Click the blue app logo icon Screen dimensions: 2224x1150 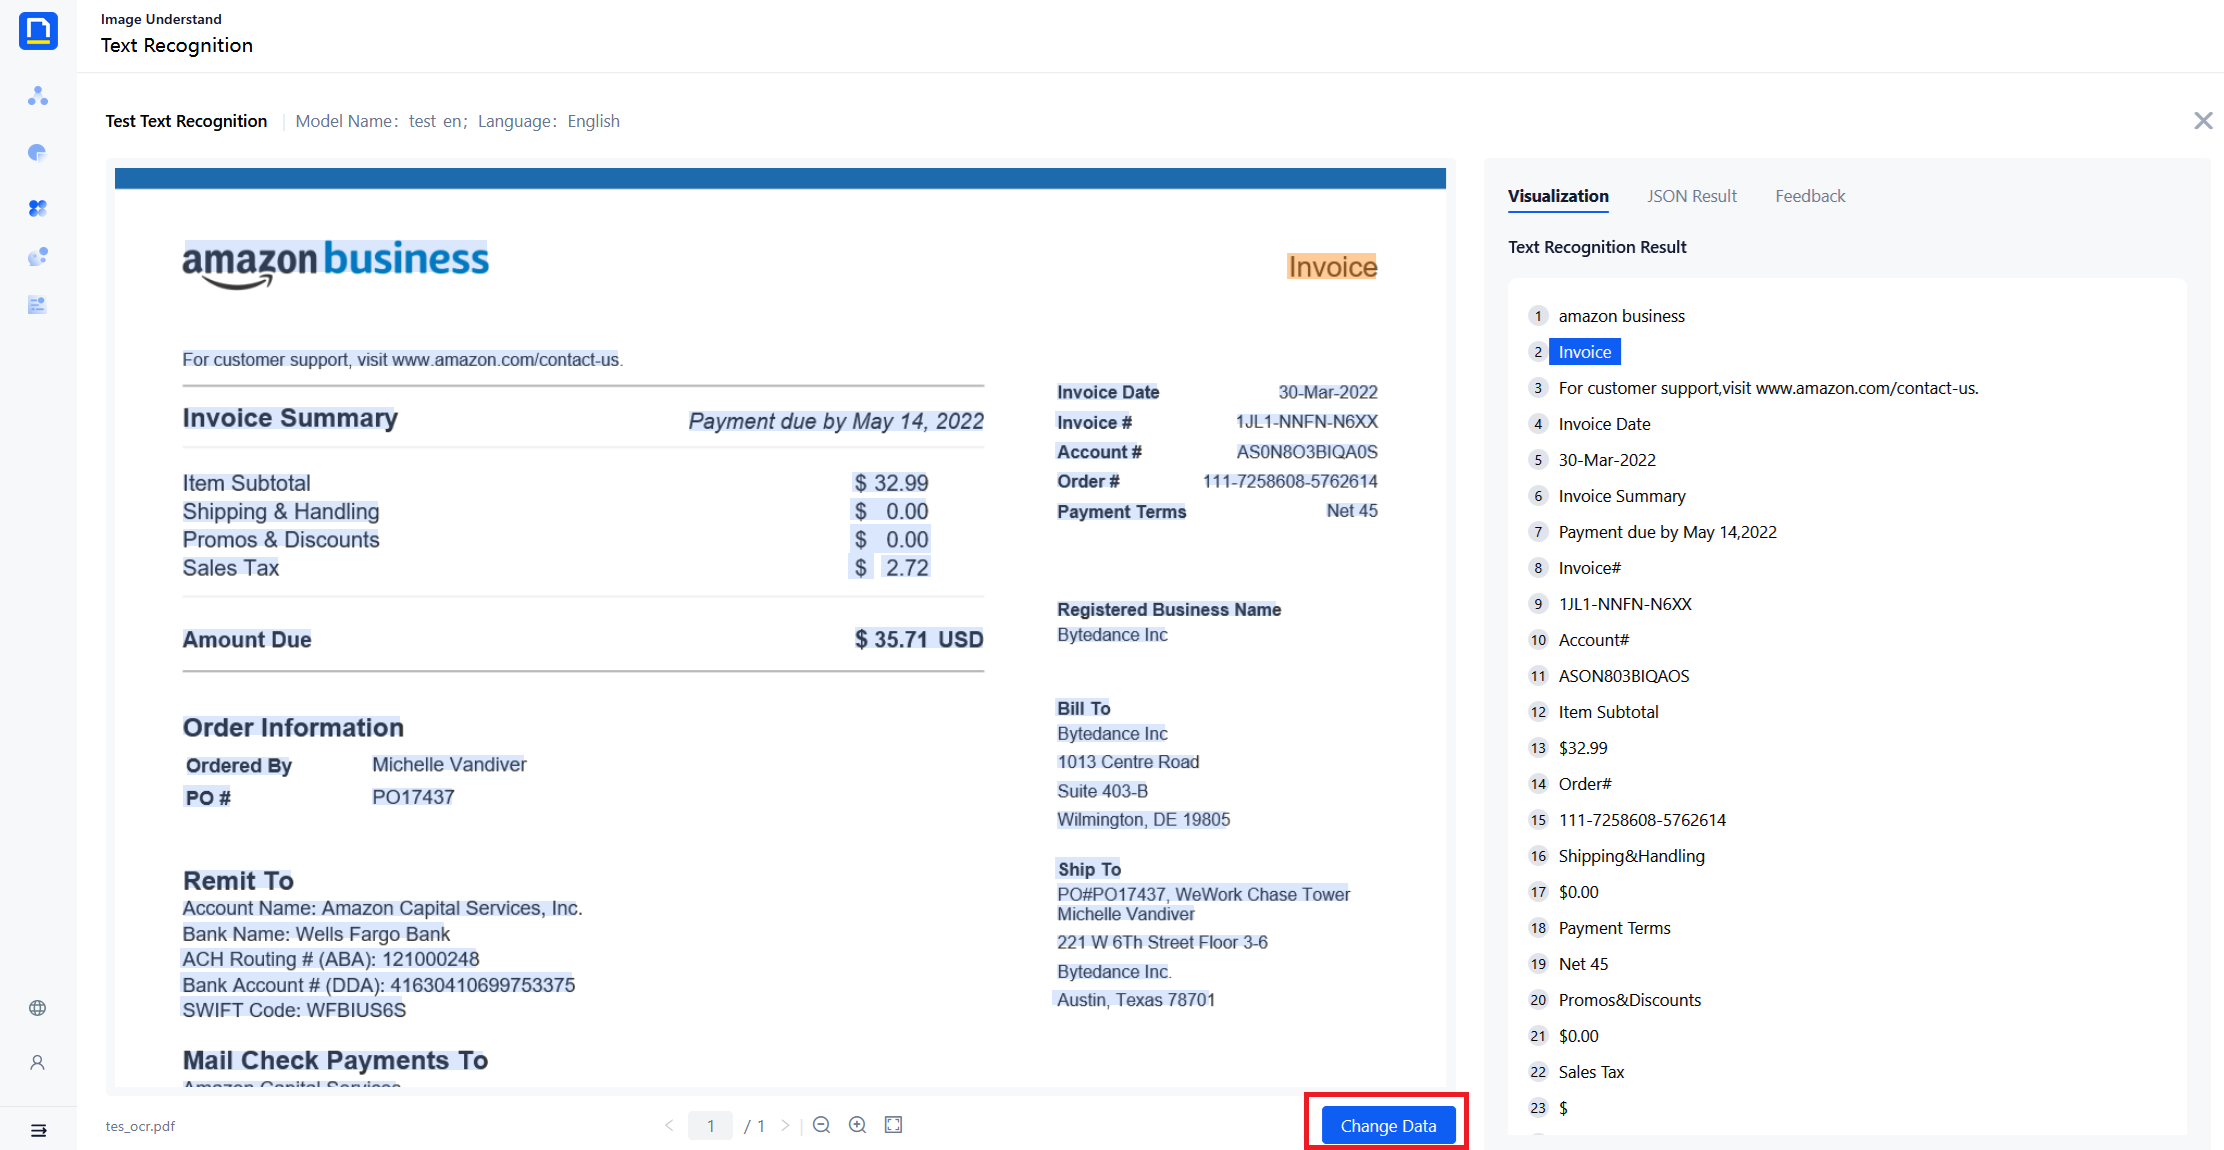point(38,30)
